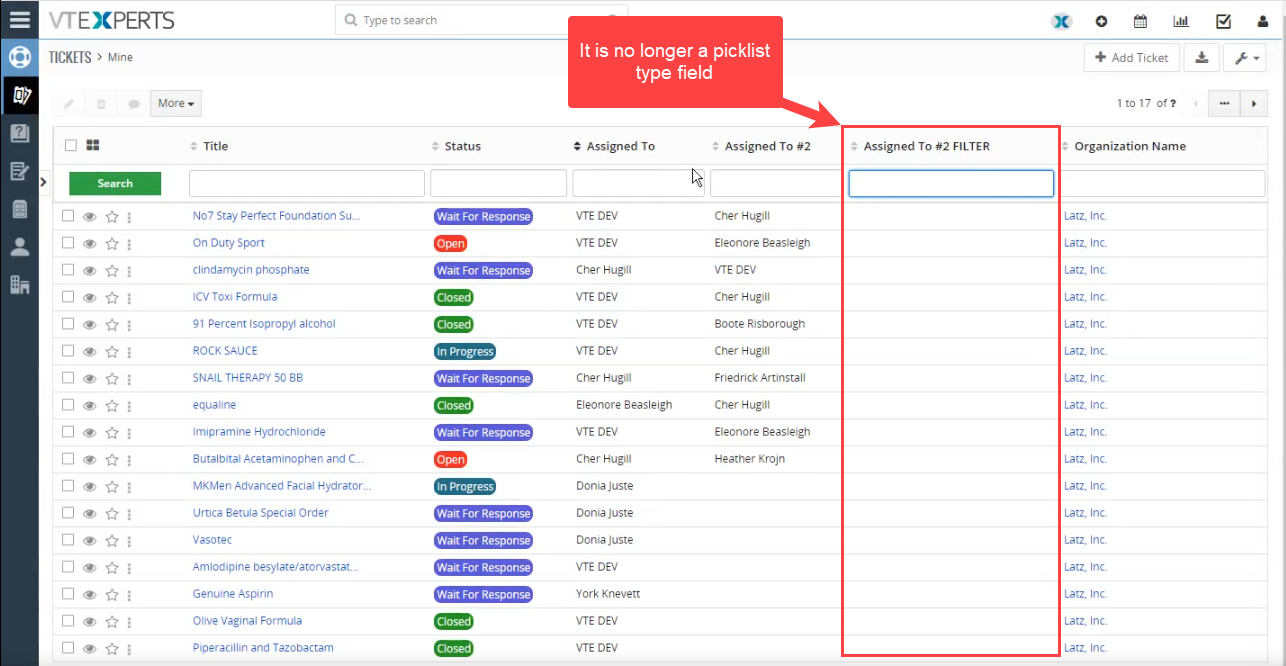Open row actions for ROCK SAUCE ticket

point(129,351)
